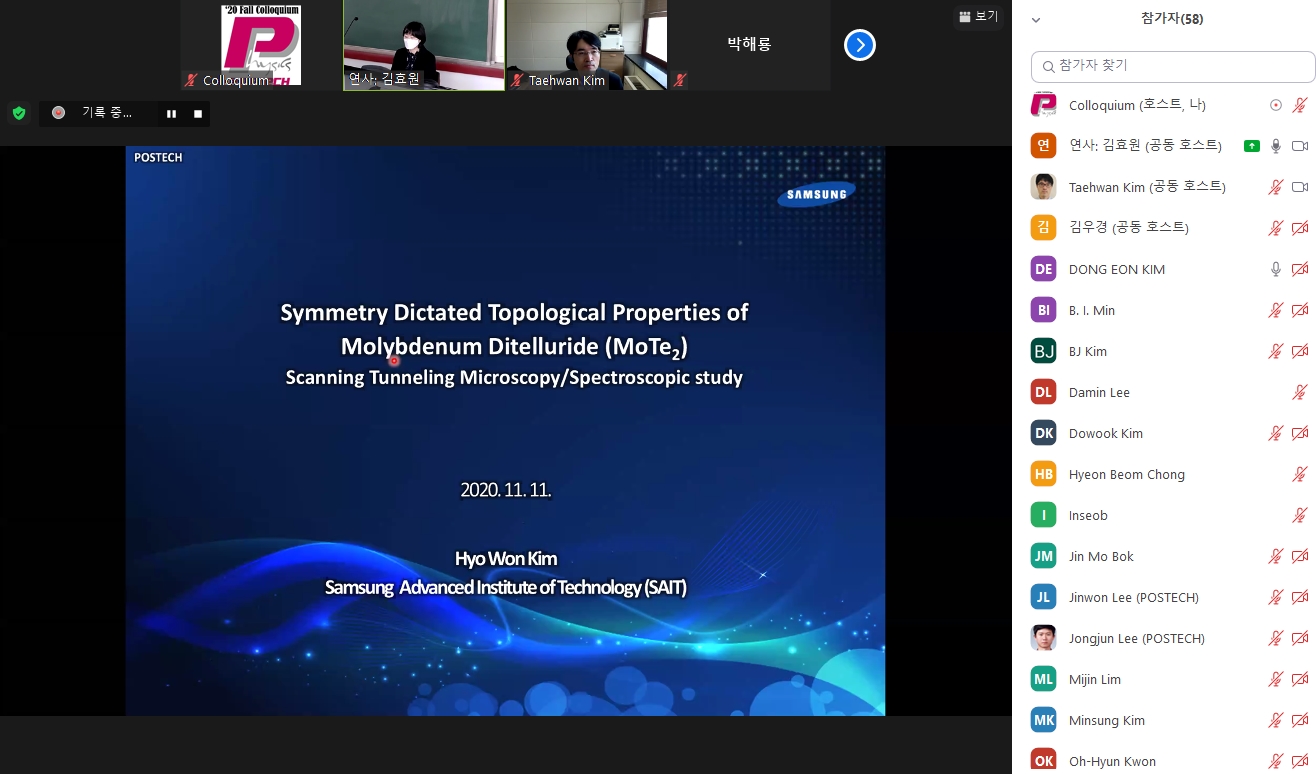1316x774 pixels.
Task: Click Colloquium host recording indicator icon
Action: coord(1275,105)
